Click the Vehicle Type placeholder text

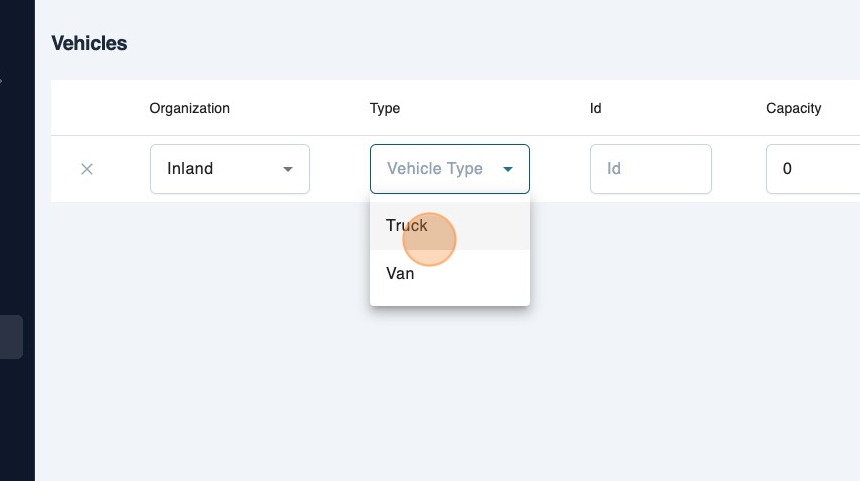coord(435,169)
